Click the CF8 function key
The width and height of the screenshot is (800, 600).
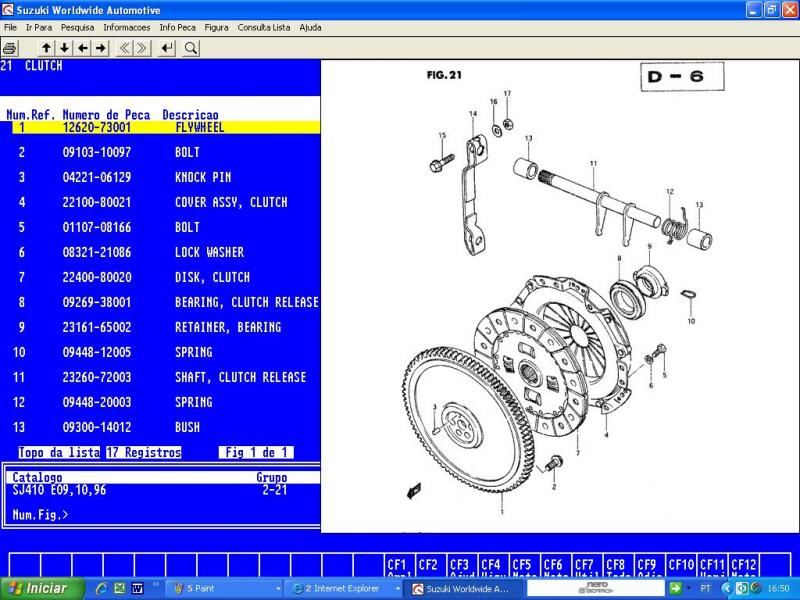click(617, 565)
